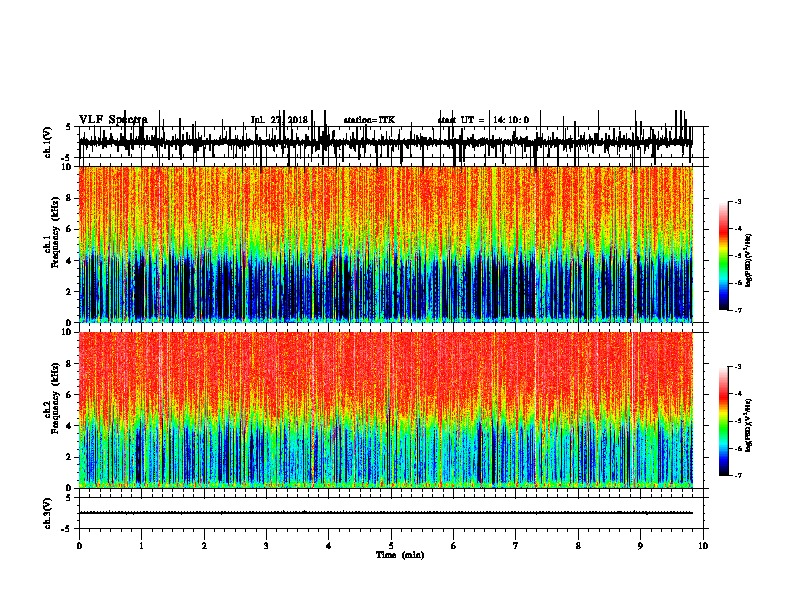Click time axis tick label "5"
The image size is (792, 612).
[x=391, y=546]
